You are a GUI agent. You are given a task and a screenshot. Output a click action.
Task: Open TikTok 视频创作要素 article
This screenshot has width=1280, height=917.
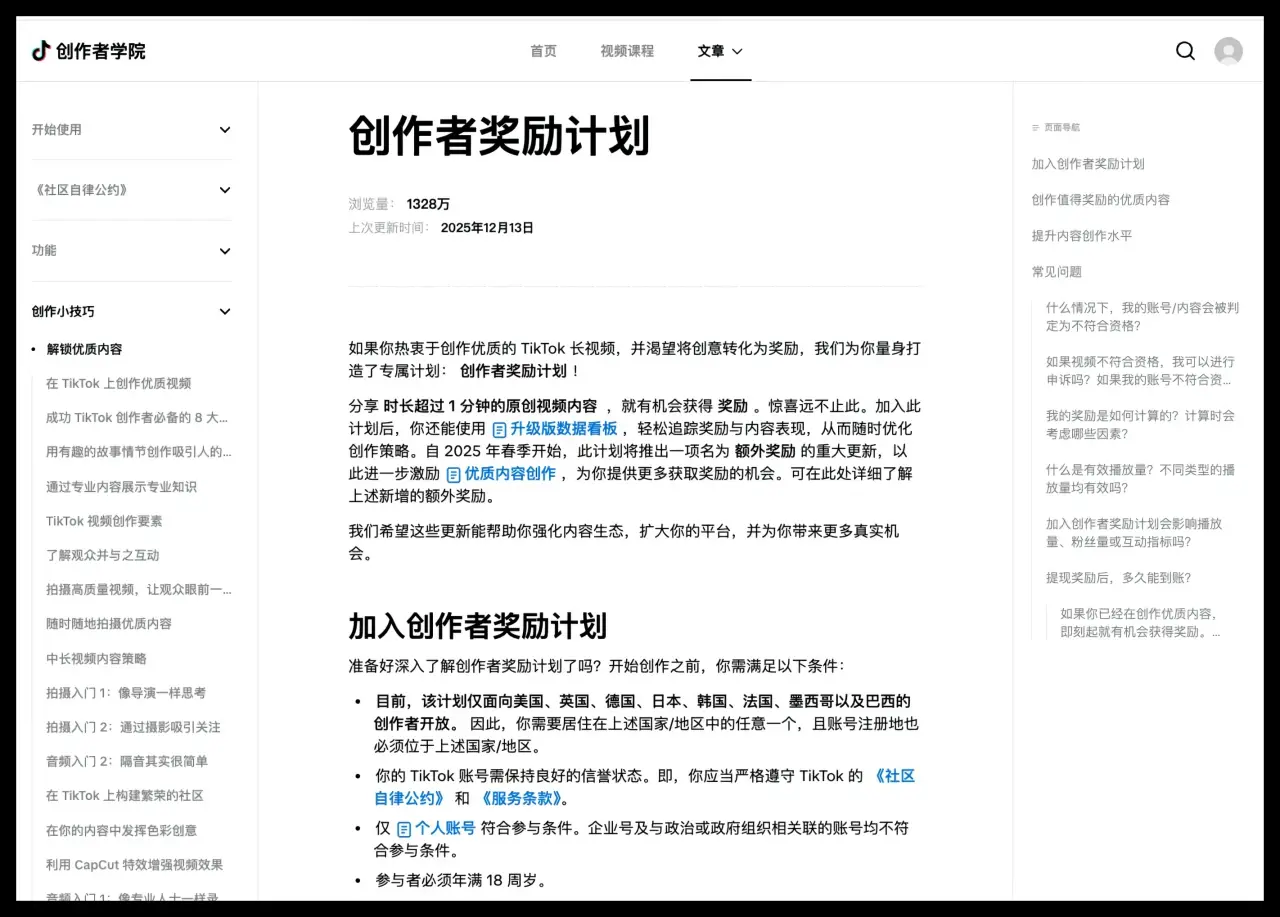[104, 521]
